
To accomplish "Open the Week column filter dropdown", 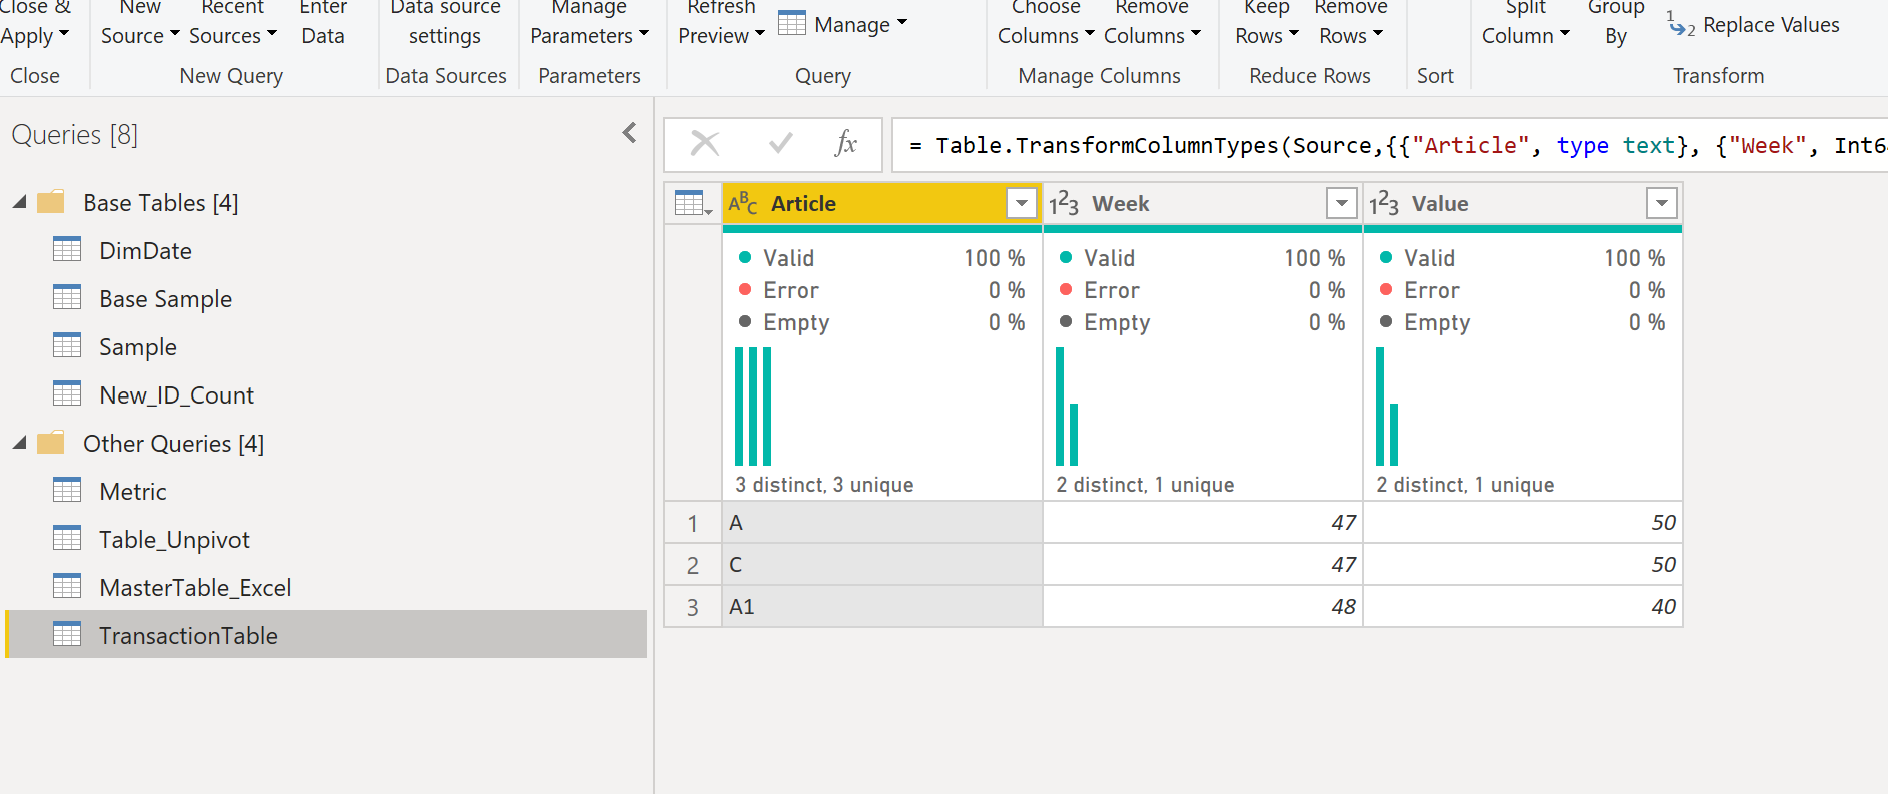I will click(x=1341, y=203).
